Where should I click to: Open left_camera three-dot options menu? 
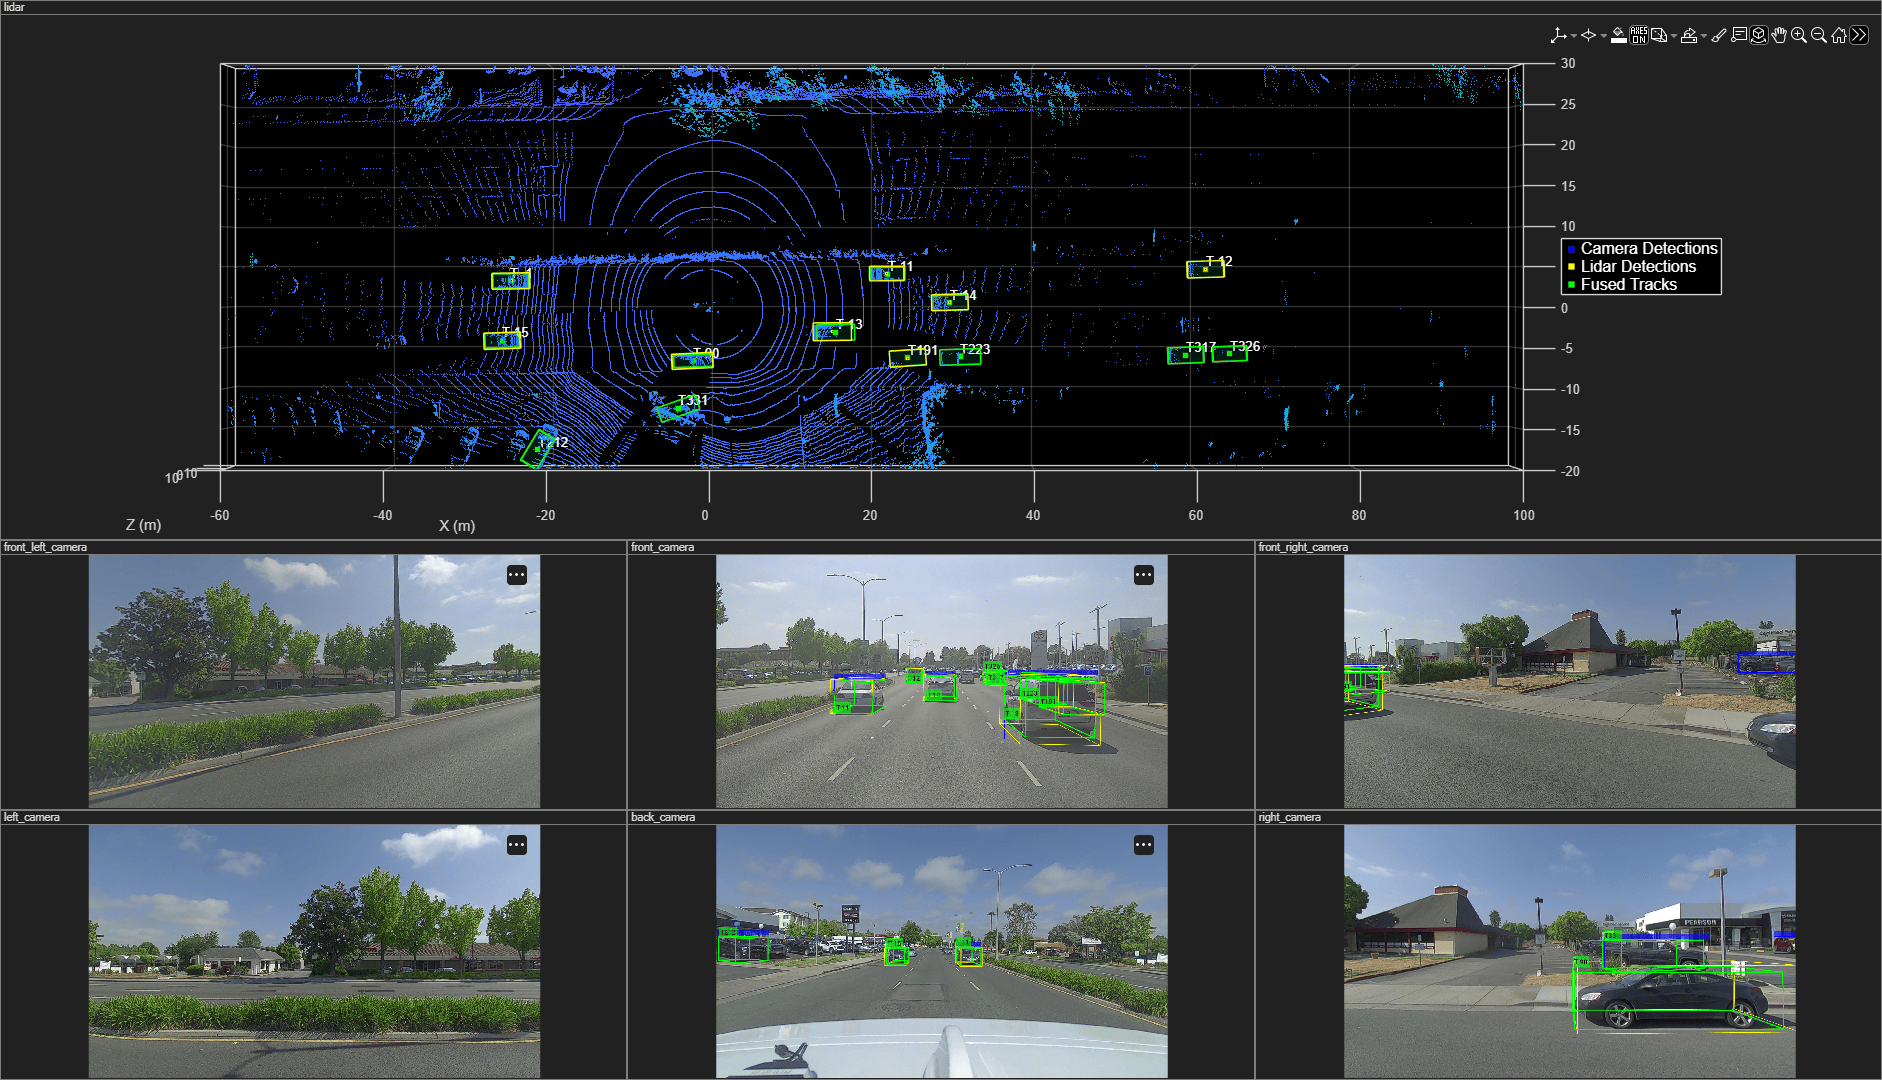click(x=516, y=845)
